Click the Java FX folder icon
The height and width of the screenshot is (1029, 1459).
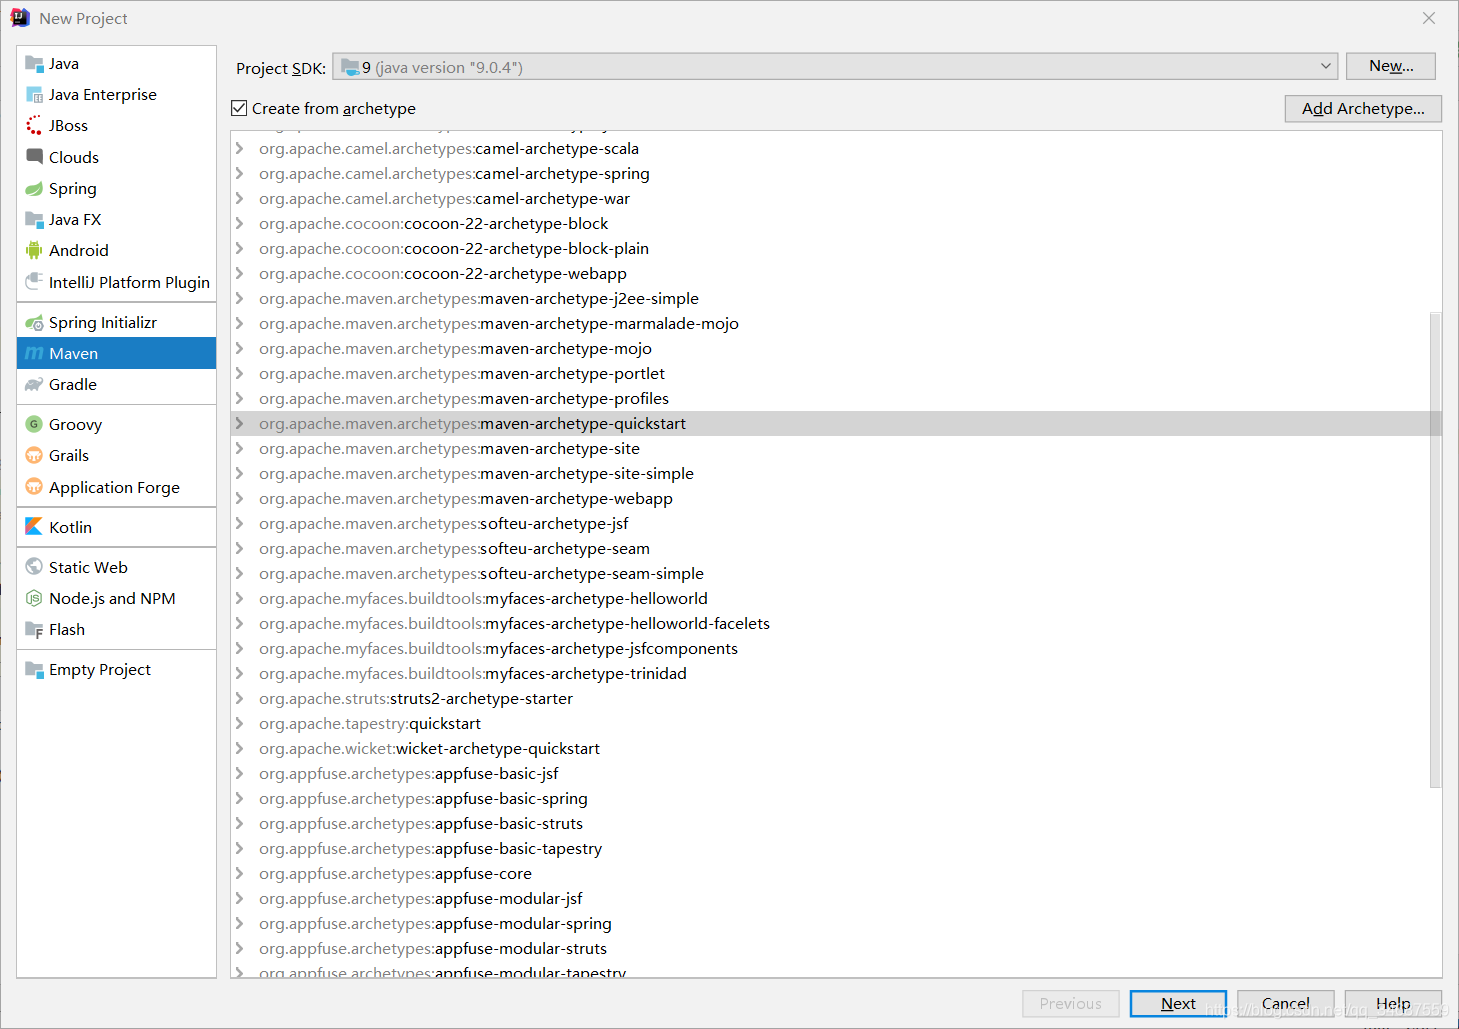coord(34,220)
